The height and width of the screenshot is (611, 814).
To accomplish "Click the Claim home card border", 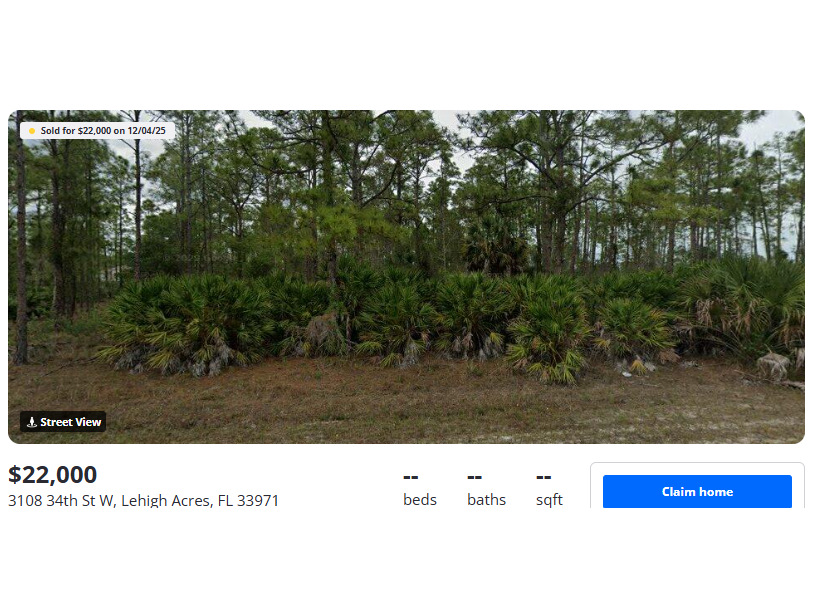I will click(x=697, y=463).
